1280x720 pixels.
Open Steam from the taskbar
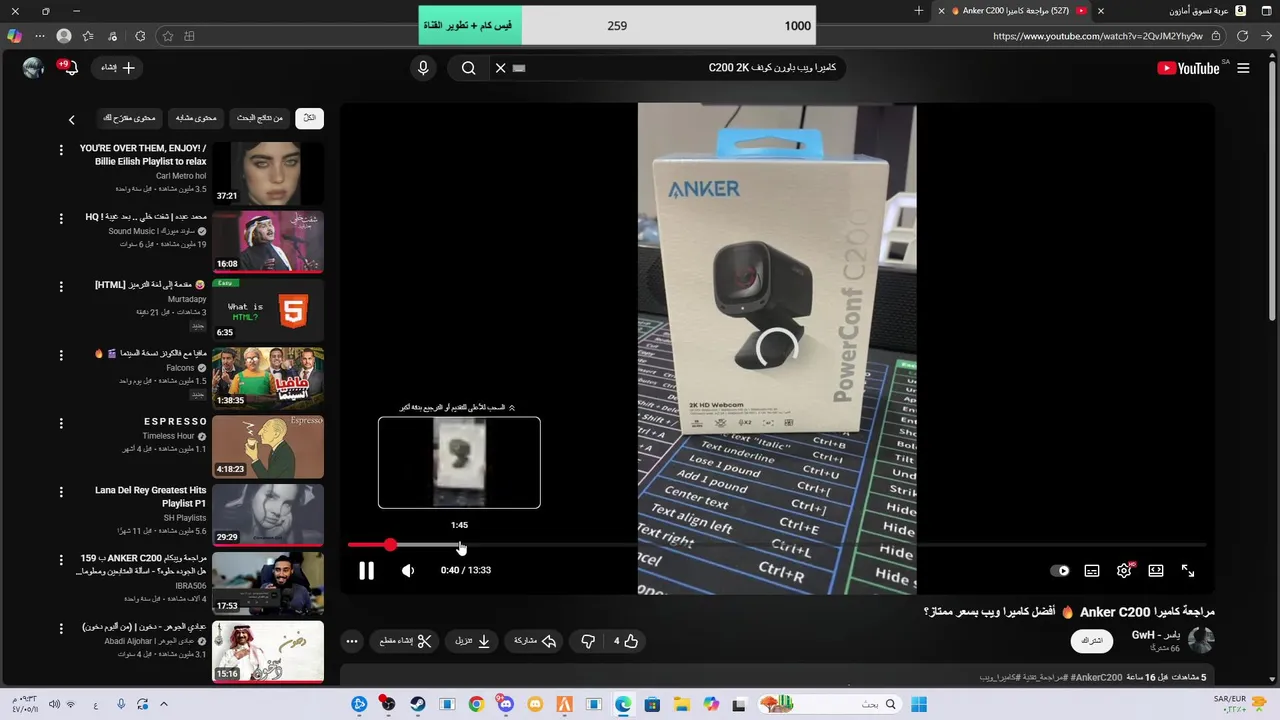pyautogui.click(x=417, y=704)
